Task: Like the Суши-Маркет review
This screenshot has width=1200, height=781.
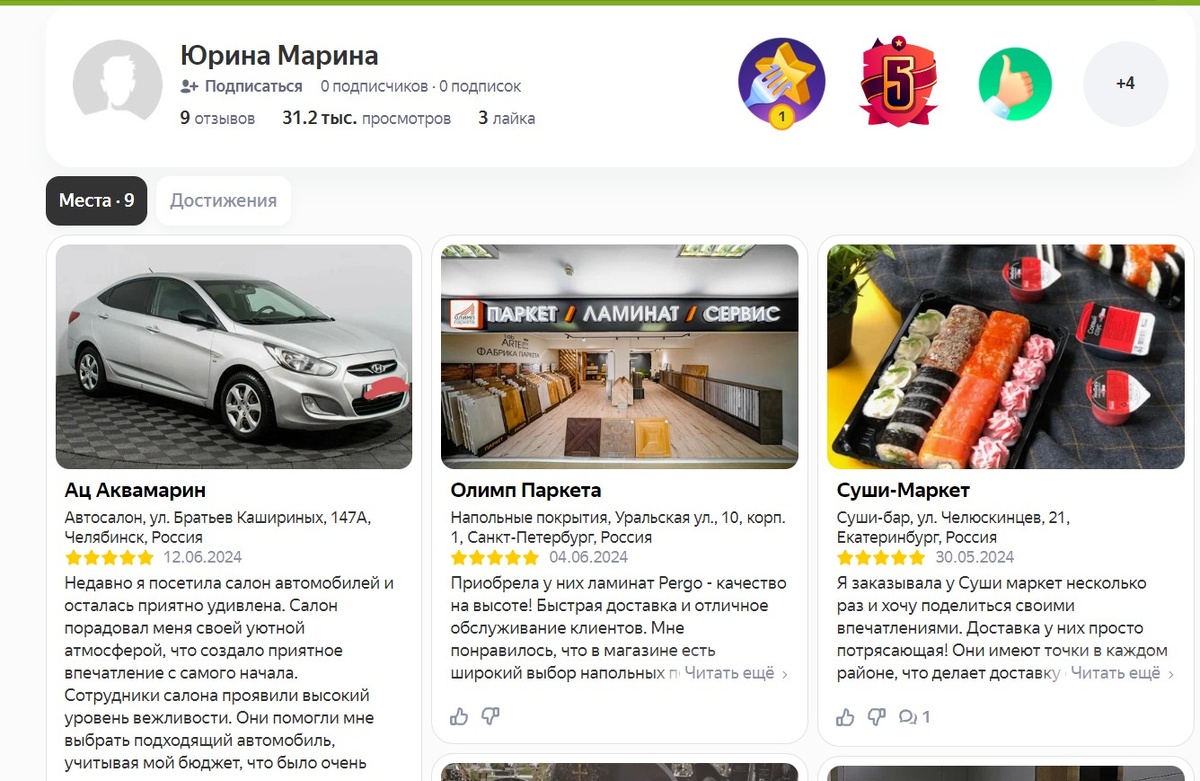Action: click(x=845, y=716)
